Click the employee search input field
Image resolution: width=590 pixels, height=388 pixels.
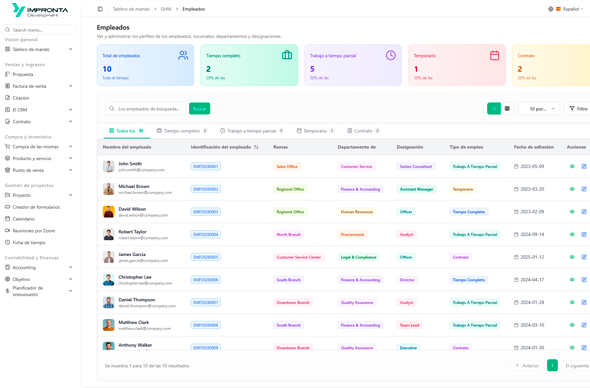tap(146, 108)
